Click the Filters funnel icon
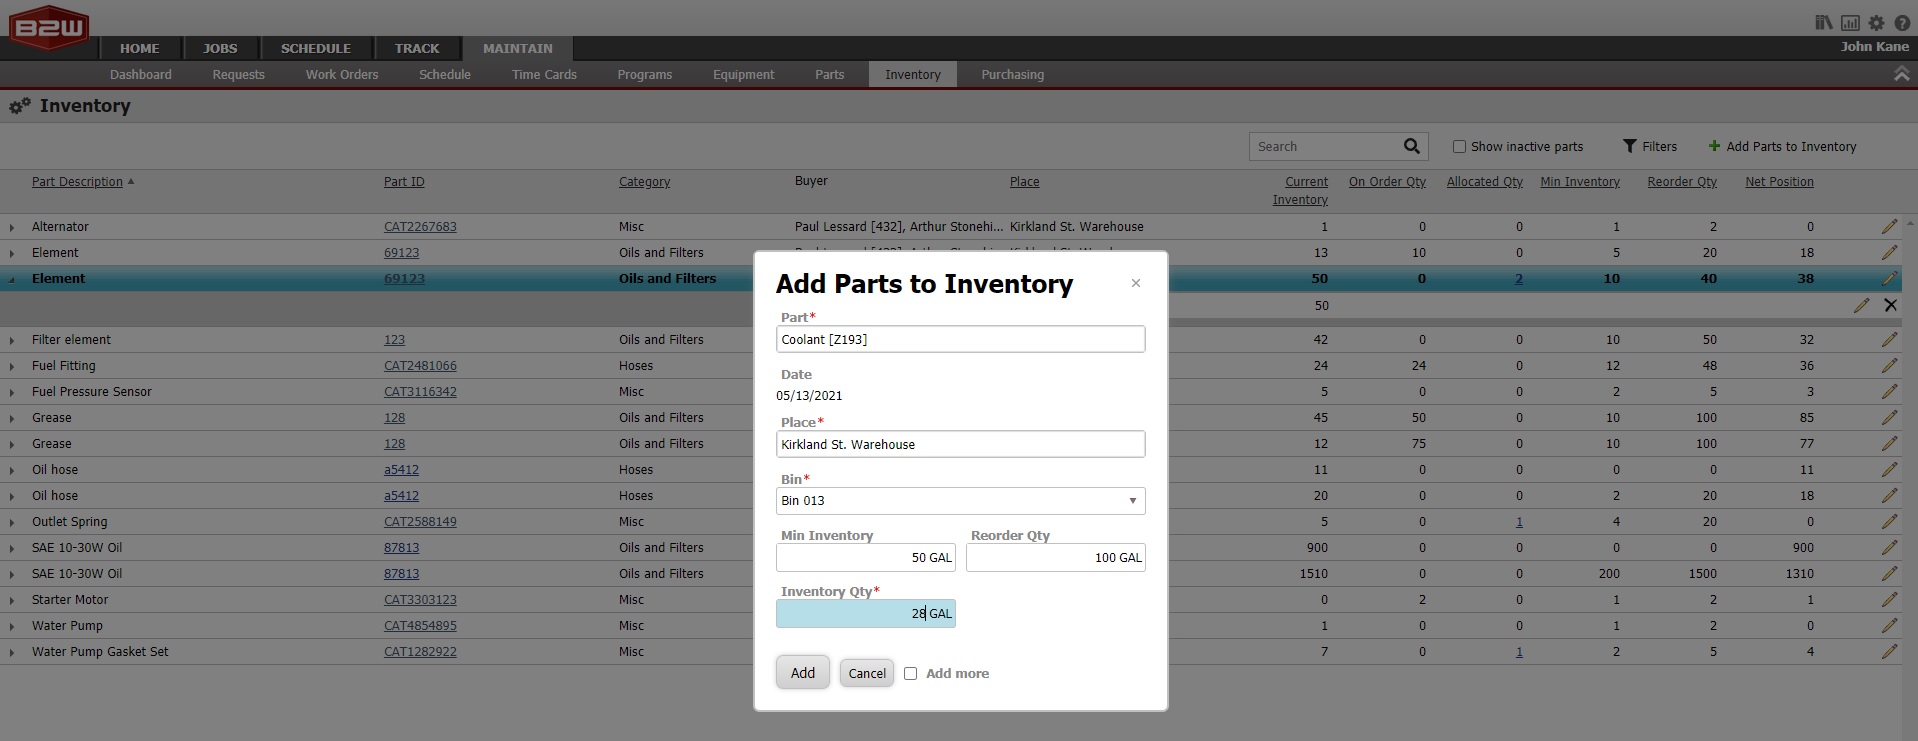 point(1629,146)
